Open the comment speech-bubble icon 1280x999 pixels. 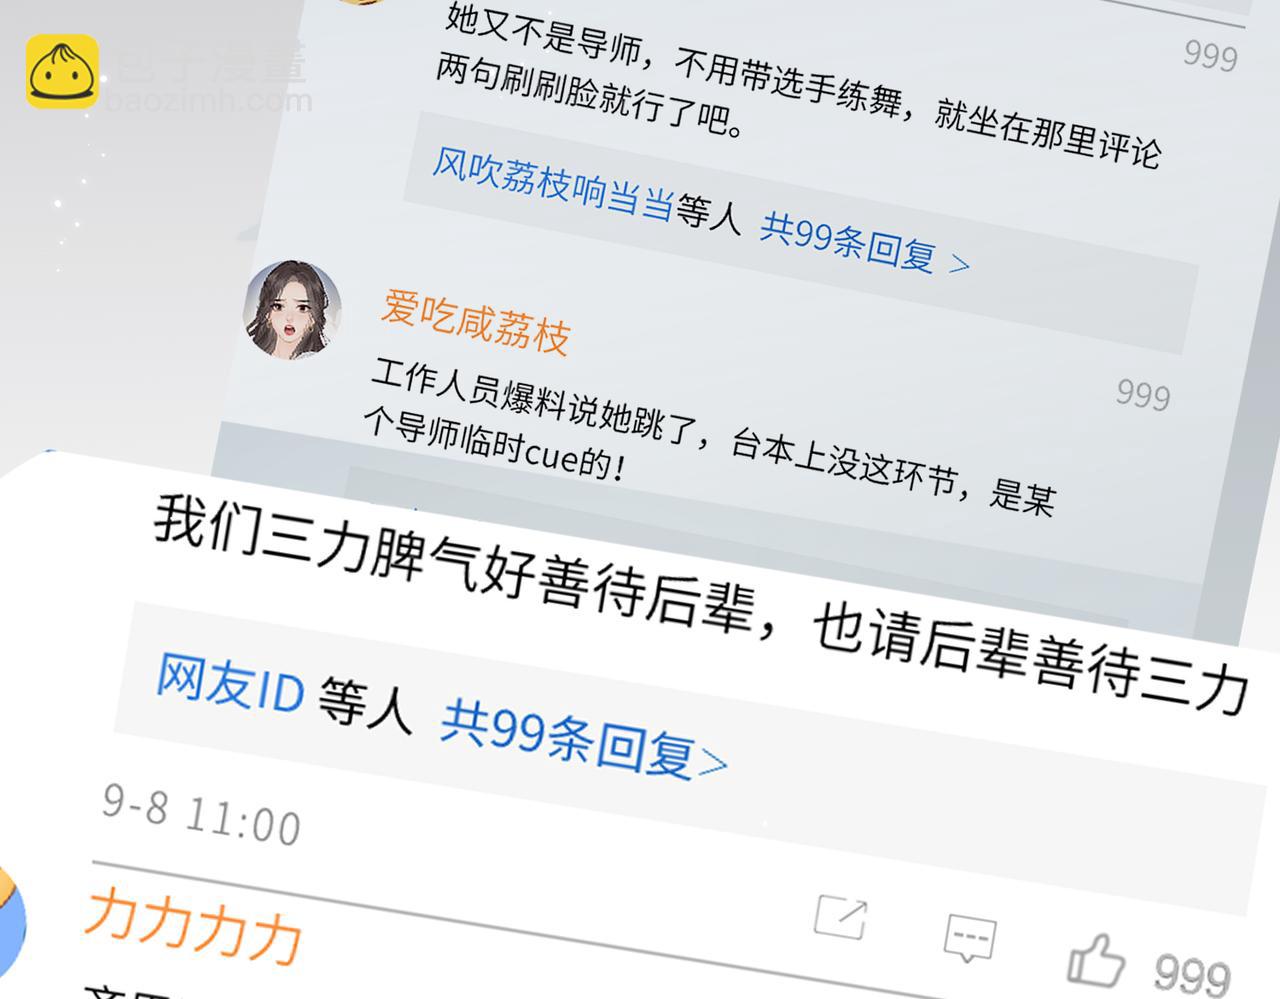pyautogui.click(x=969, y=937)
